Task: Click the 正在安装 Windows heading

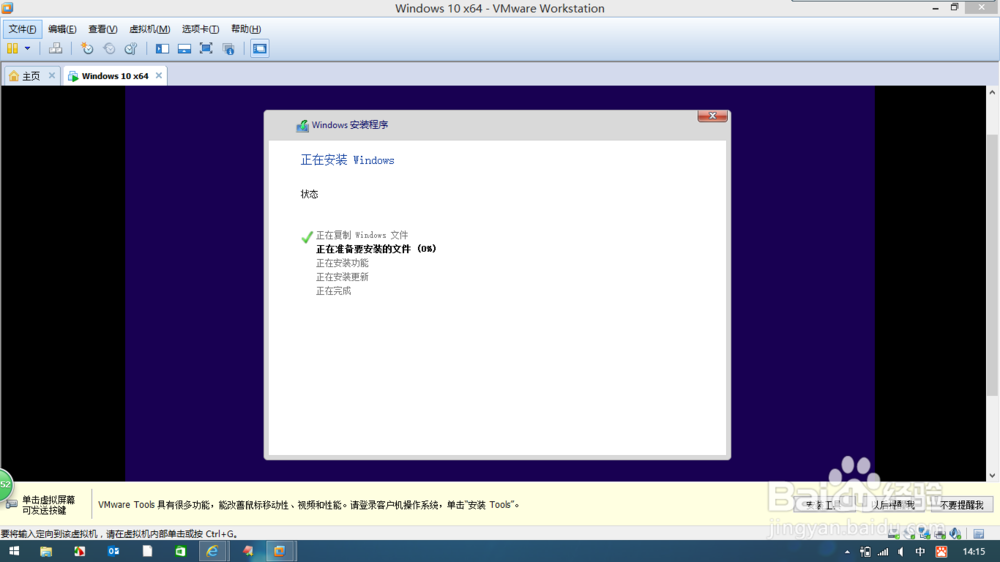Action: 348,160
